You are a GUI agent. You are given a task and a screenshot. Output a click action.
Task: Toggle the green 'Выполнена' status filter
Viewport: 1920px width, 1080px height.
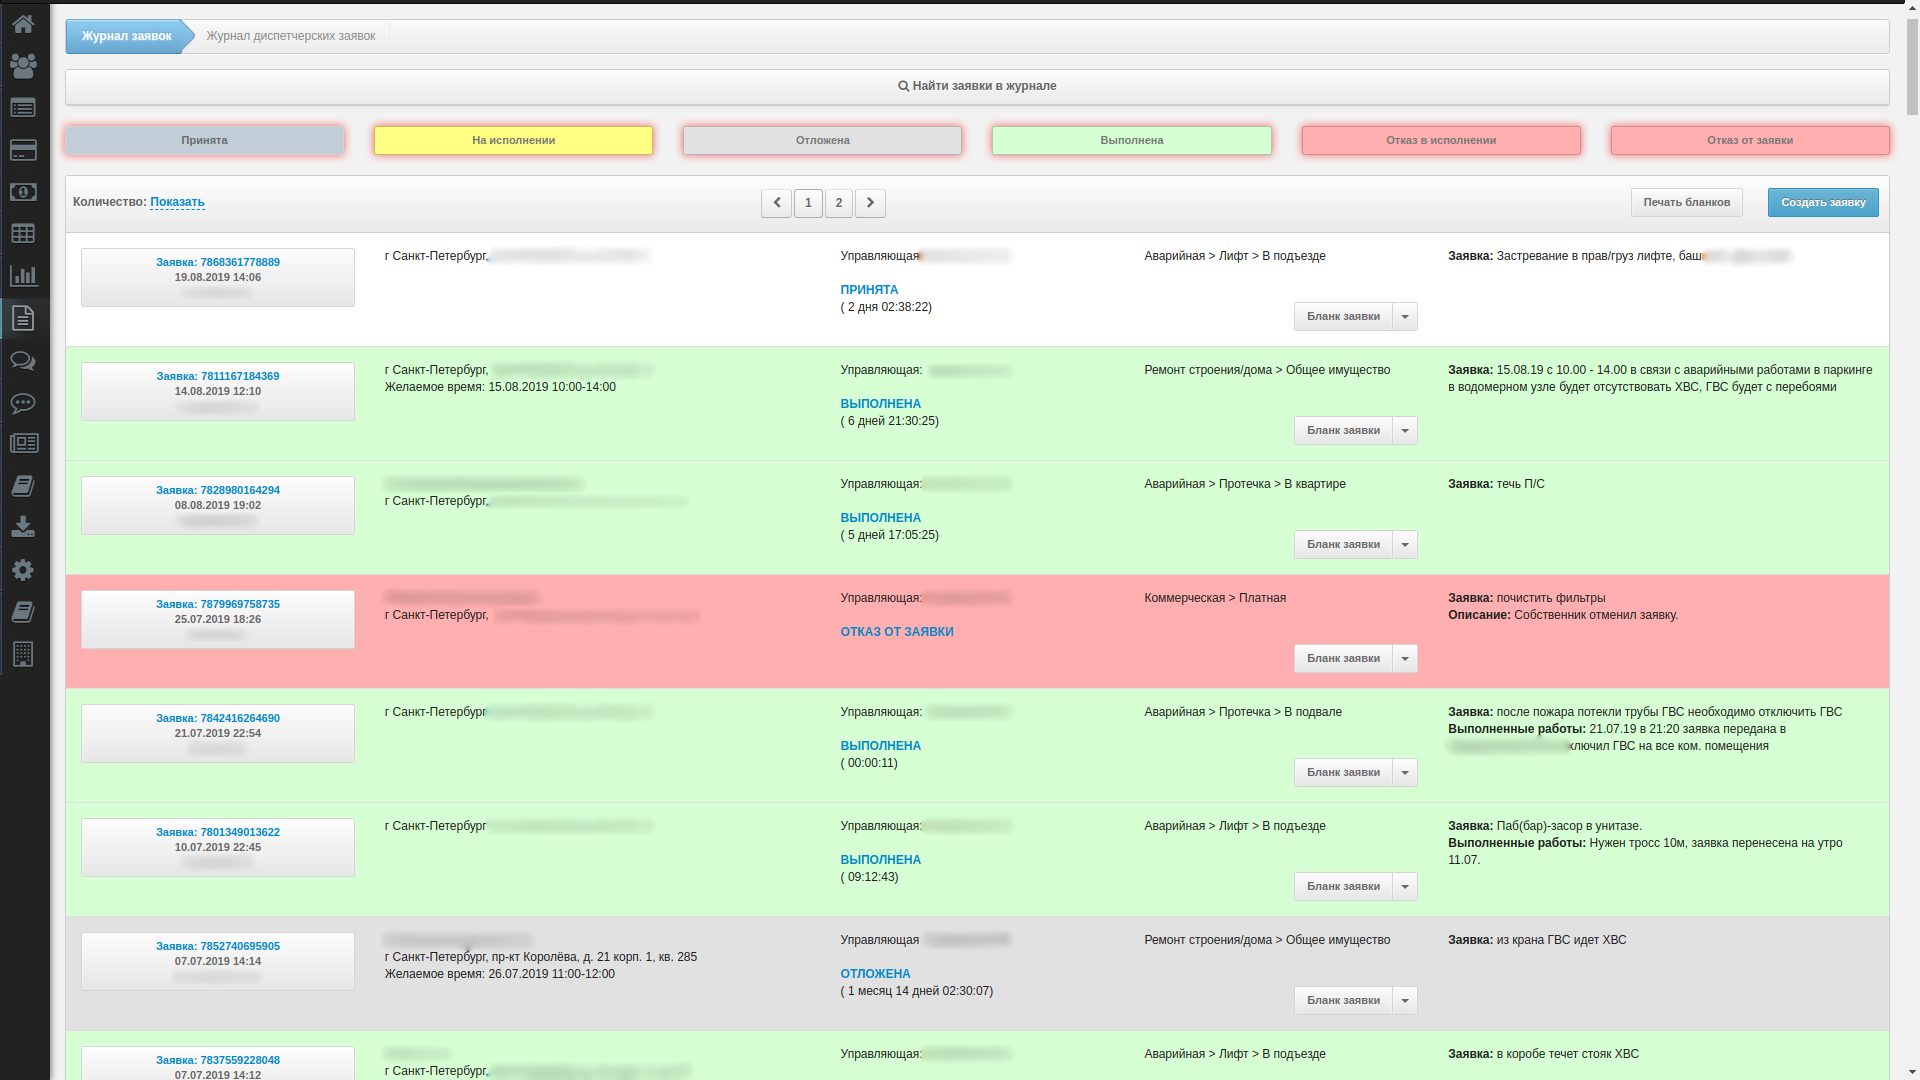(x=1131, y=141)
